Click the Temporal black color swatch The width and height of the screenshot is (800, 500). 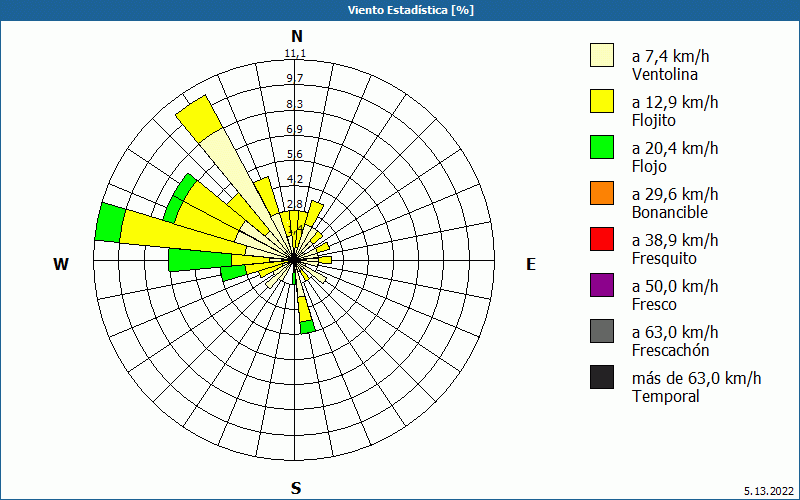(x=602, y=377)
